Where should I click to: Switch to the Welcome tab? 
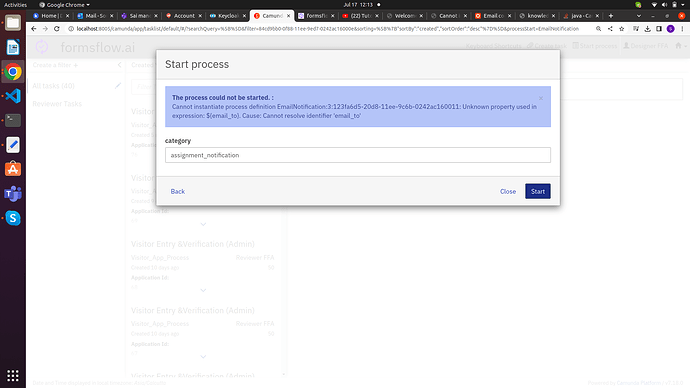point(404,15)
